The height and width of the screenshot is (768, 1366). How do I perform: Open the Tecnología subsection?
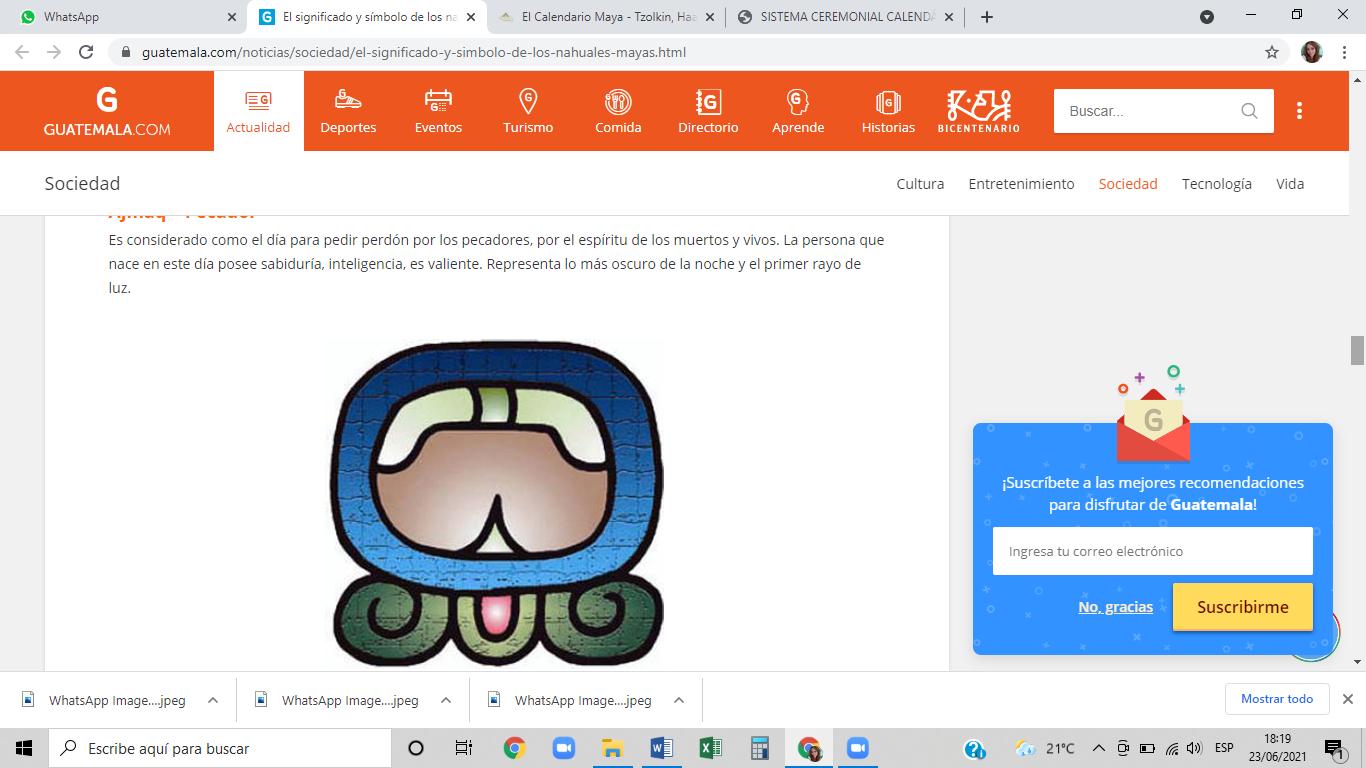click(x=1217, y=184)
